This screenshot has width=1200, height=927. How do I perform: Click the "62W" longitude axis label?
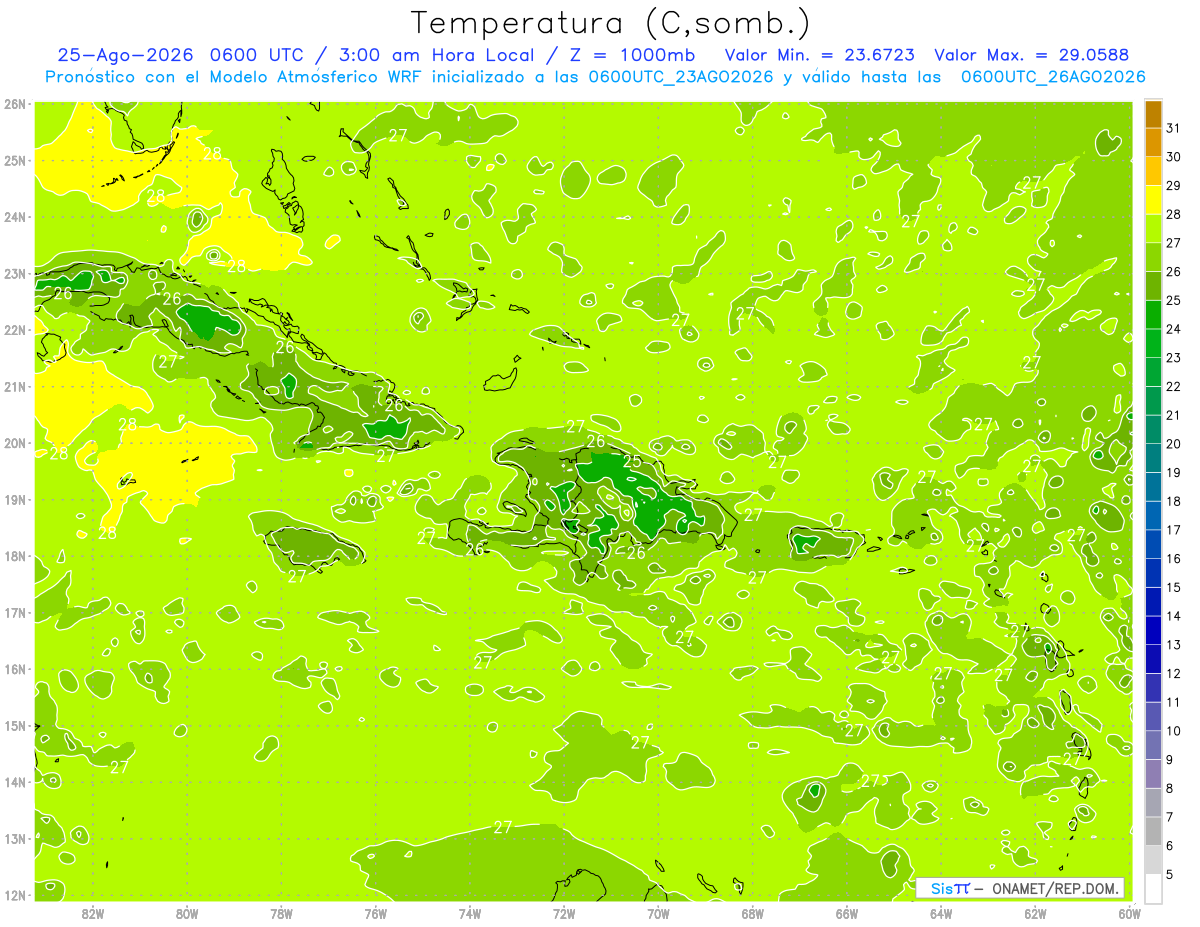1035,913
